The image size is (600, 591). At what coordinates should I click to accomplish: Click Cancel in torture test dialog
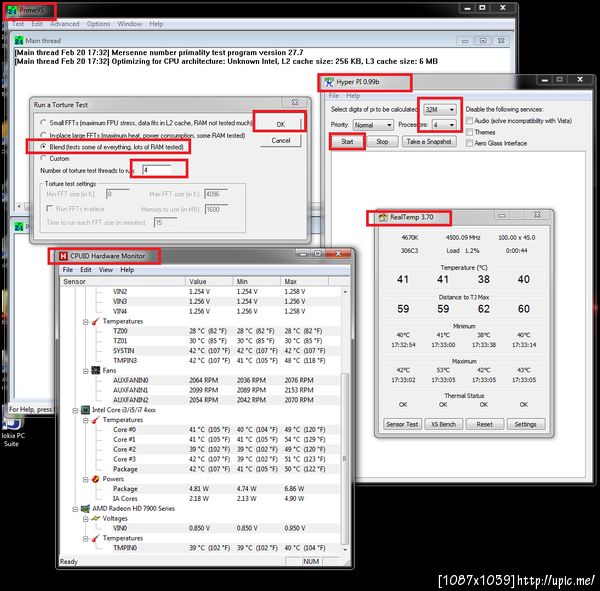tap(280, 140)
